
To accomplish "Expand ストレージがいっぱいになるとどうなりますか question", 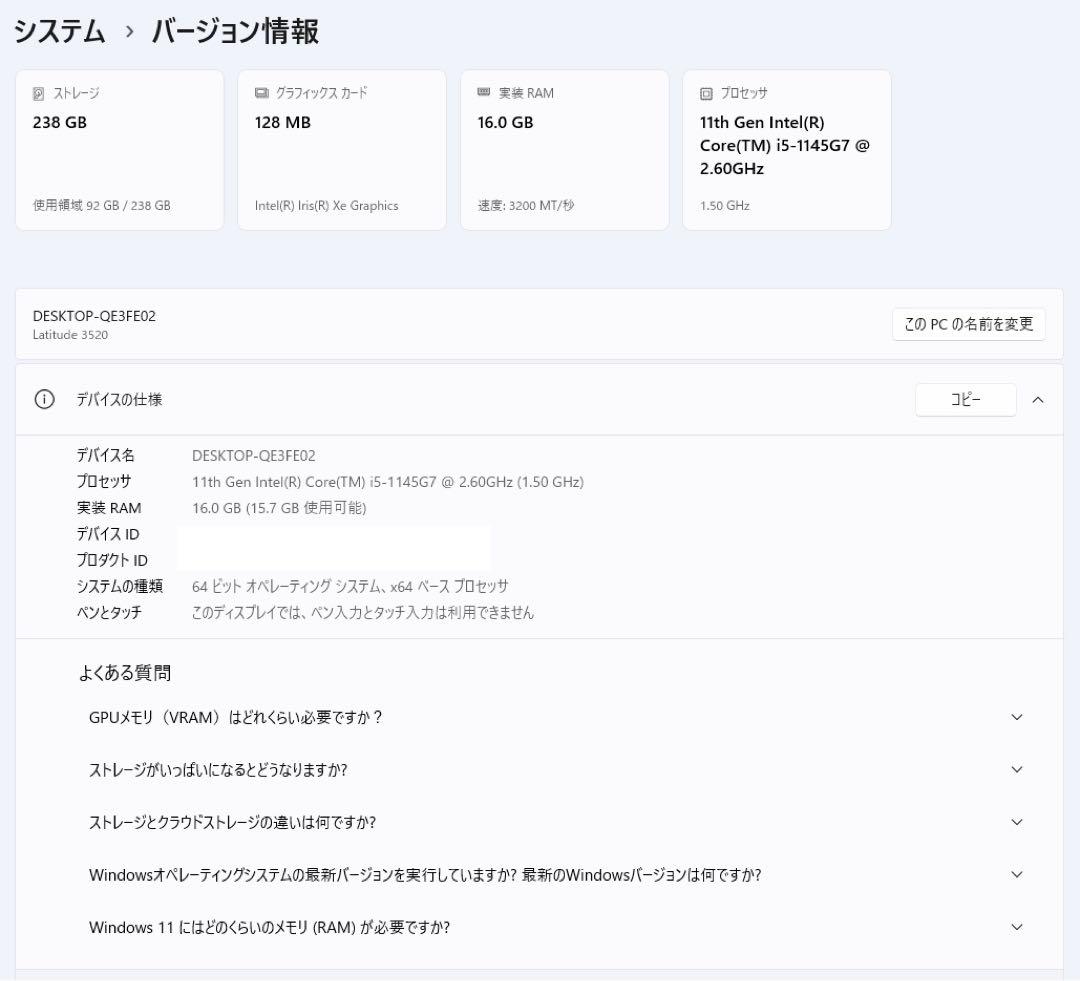I will pos(1017,770).
